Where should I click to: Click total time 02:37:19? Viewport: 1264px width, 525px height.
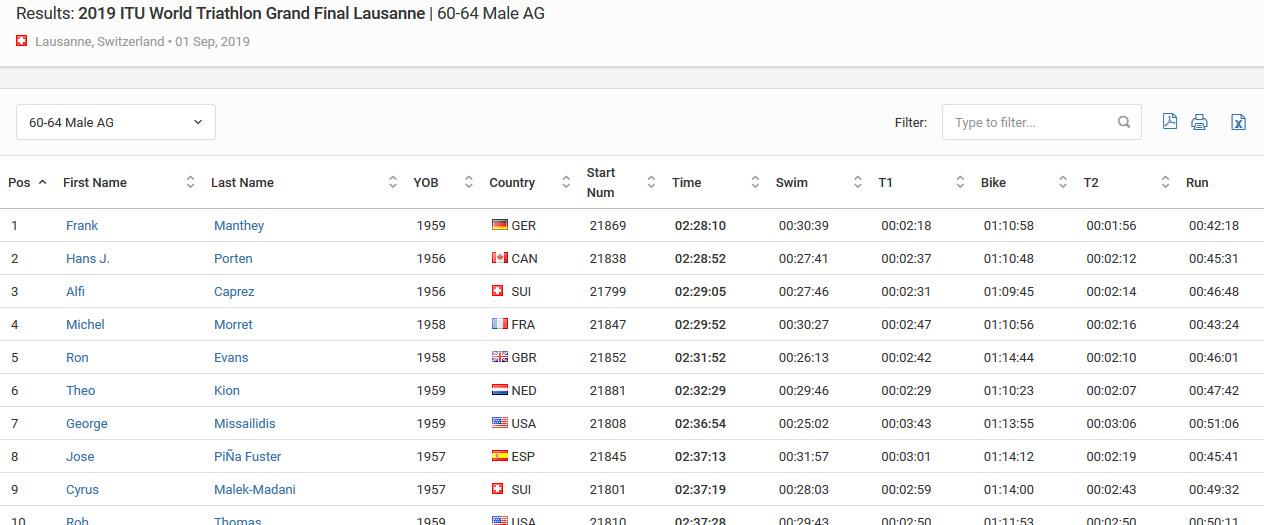click(700, 489)
